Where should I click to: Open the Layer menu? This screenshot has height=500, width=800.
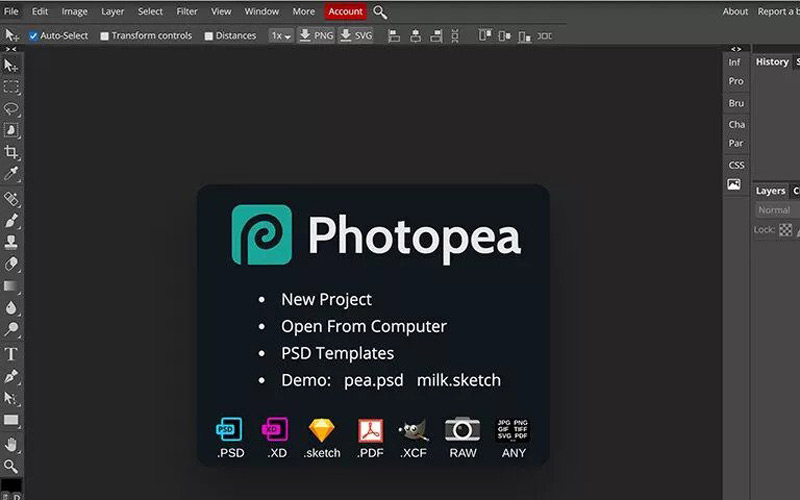tap(112, 11)
